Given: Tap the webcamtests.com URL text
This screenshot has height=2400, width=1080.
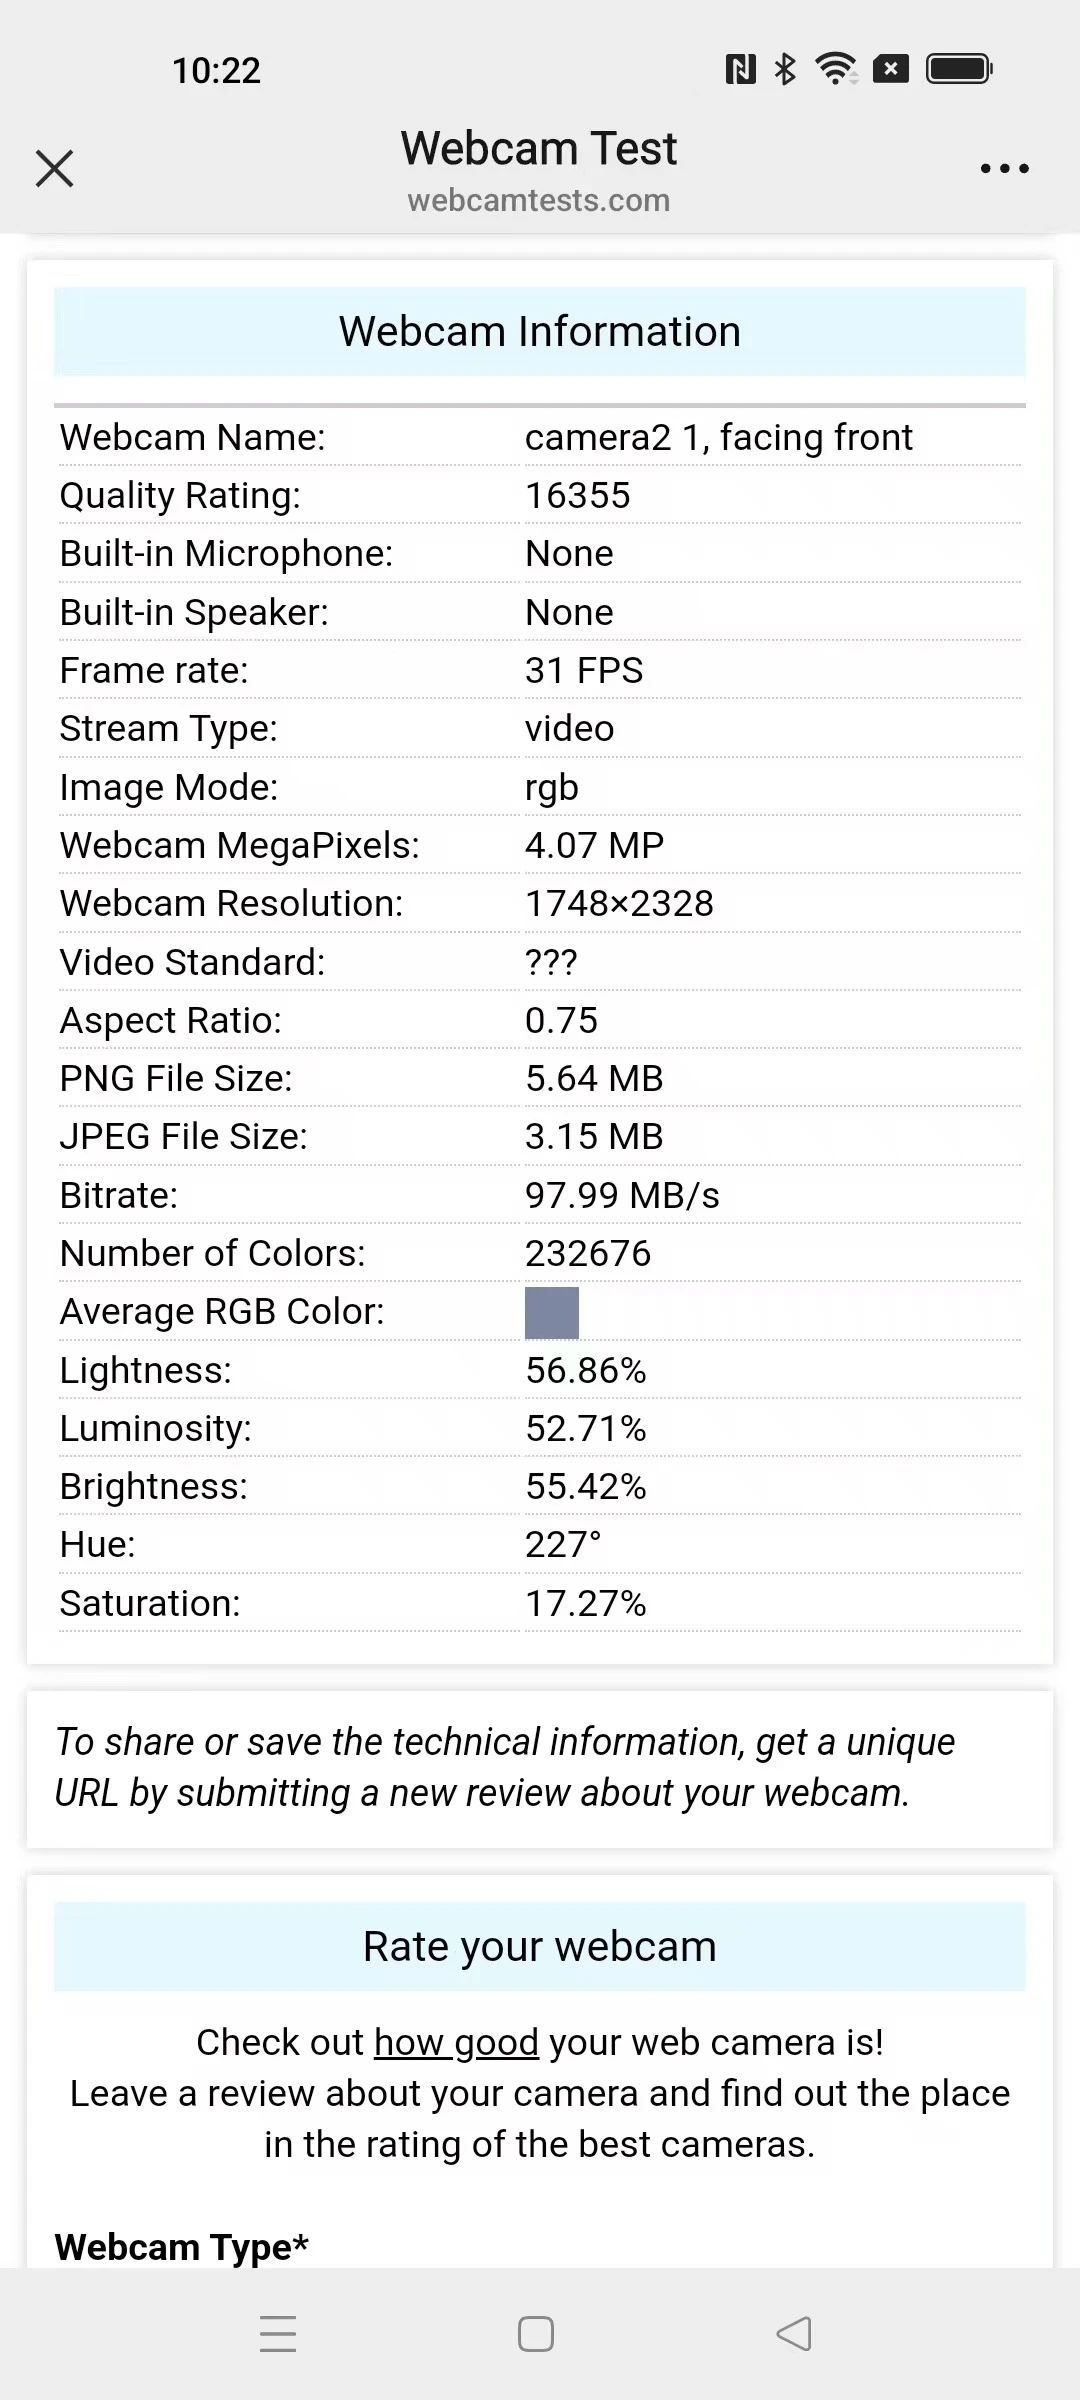Looking at the screenshot, I should point(539,200).
